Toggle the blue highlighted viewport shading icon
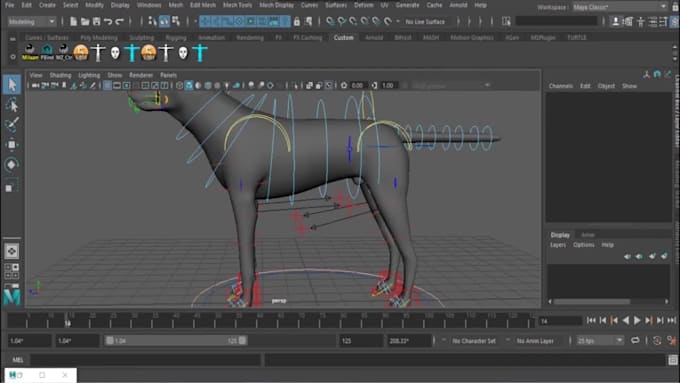Viewport: 680px width, 383px height. click(189, 85)
